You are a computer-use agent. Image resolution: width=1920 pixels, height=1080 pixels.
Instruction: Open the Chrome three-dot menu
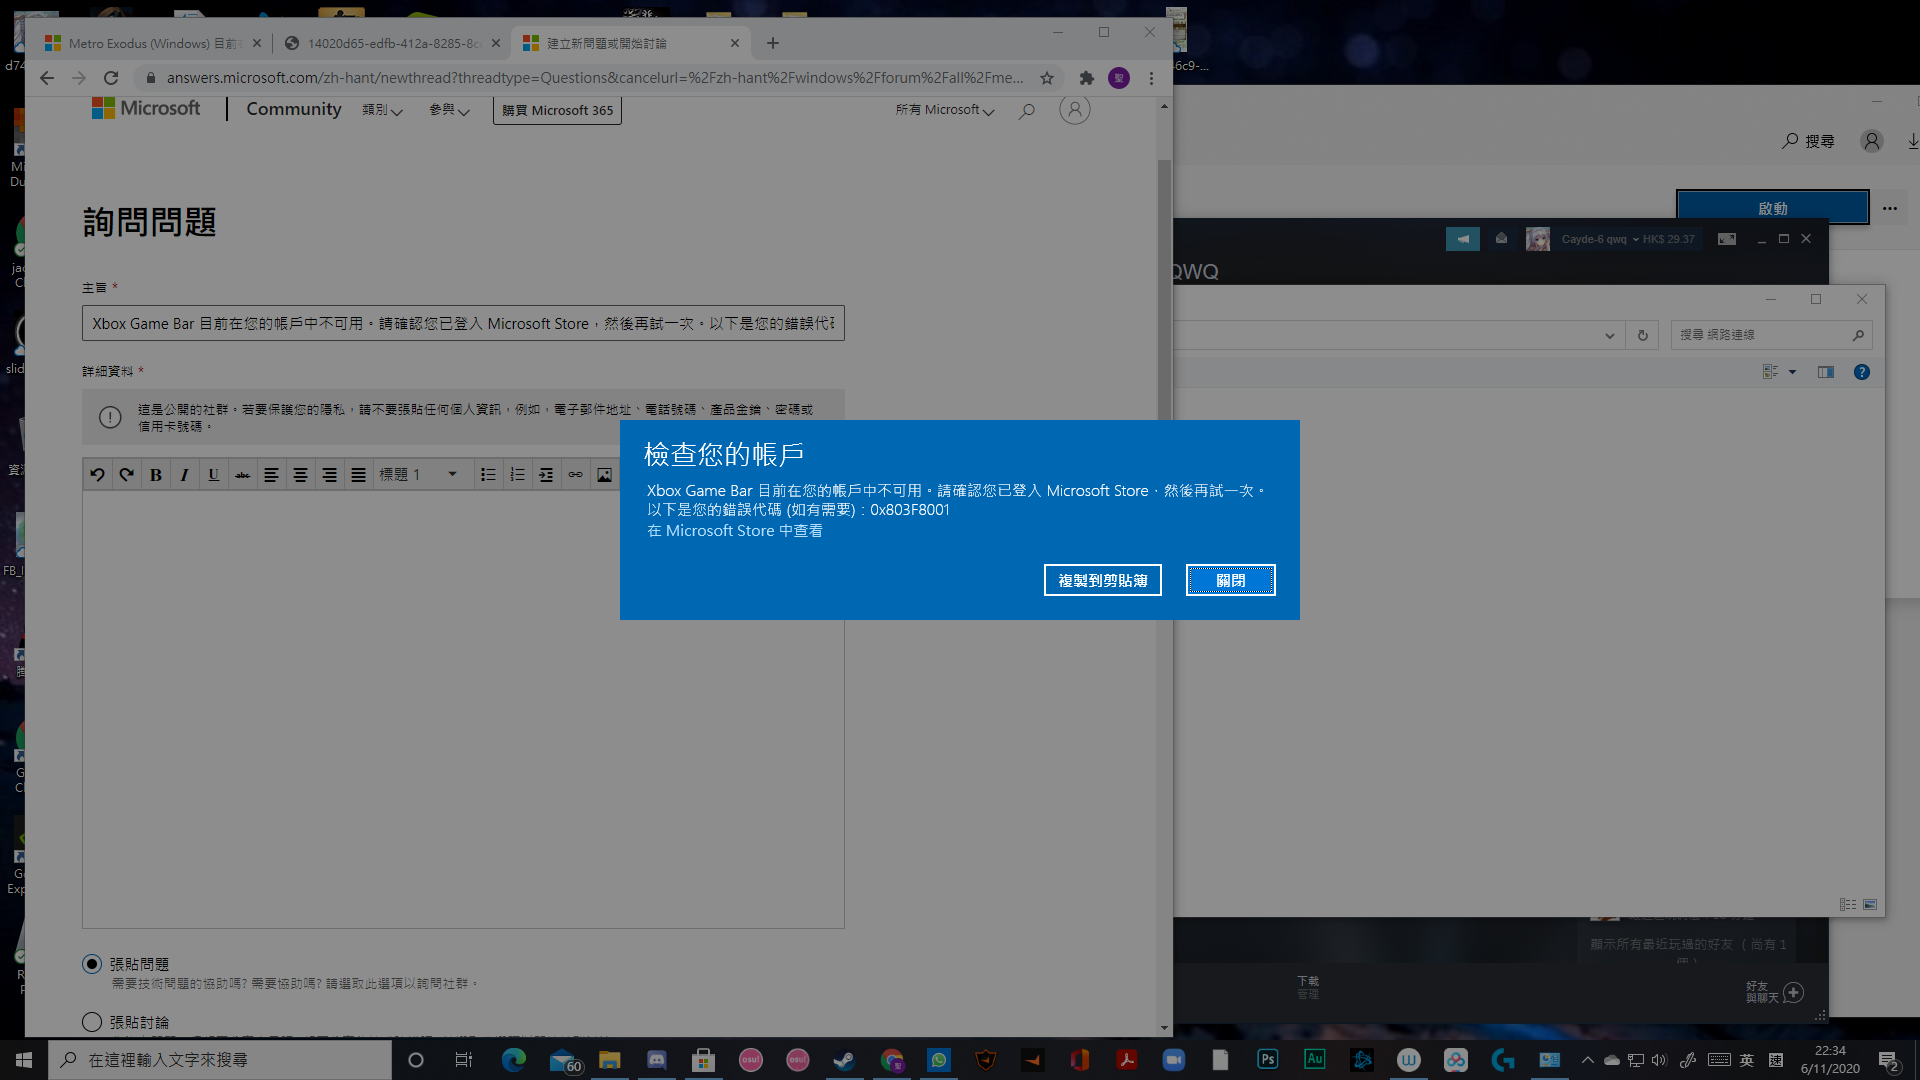pos(1151,78)
